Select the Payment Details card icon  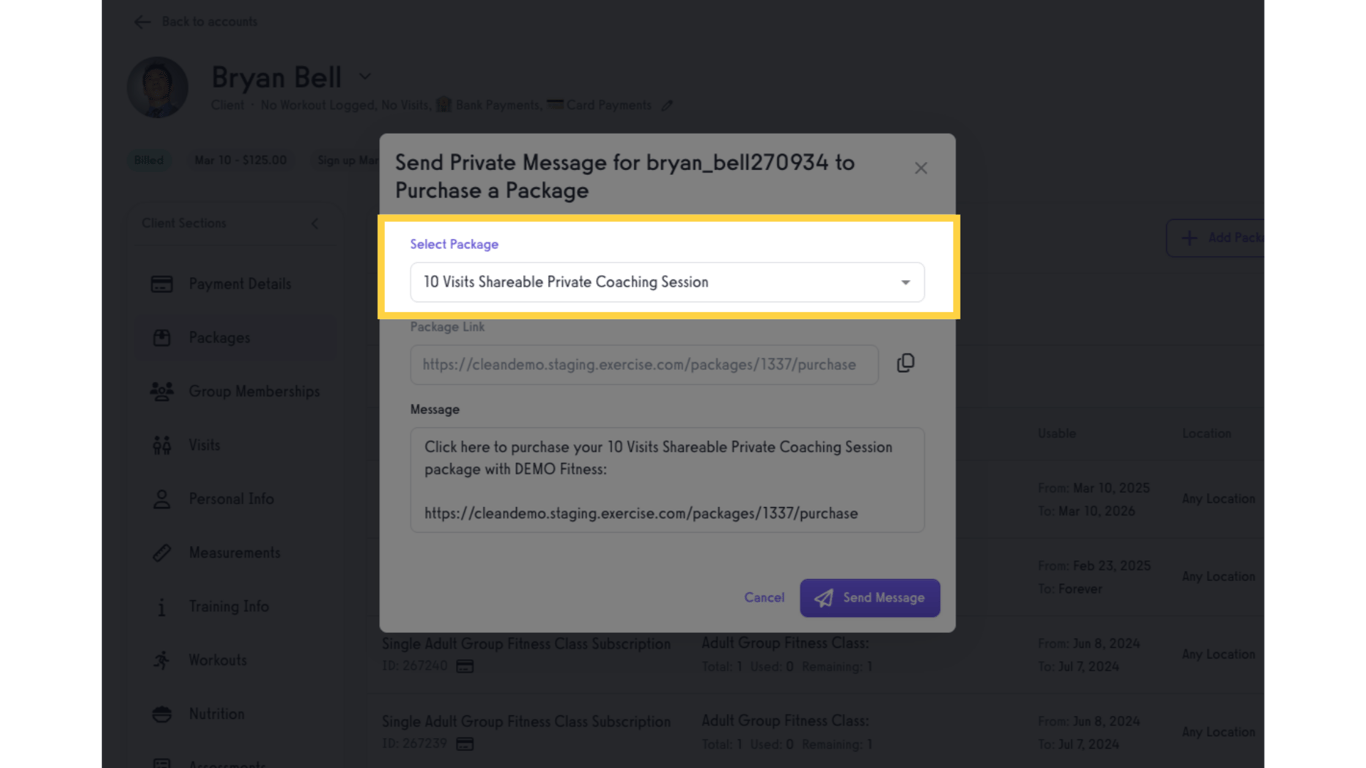coord(161,284)
